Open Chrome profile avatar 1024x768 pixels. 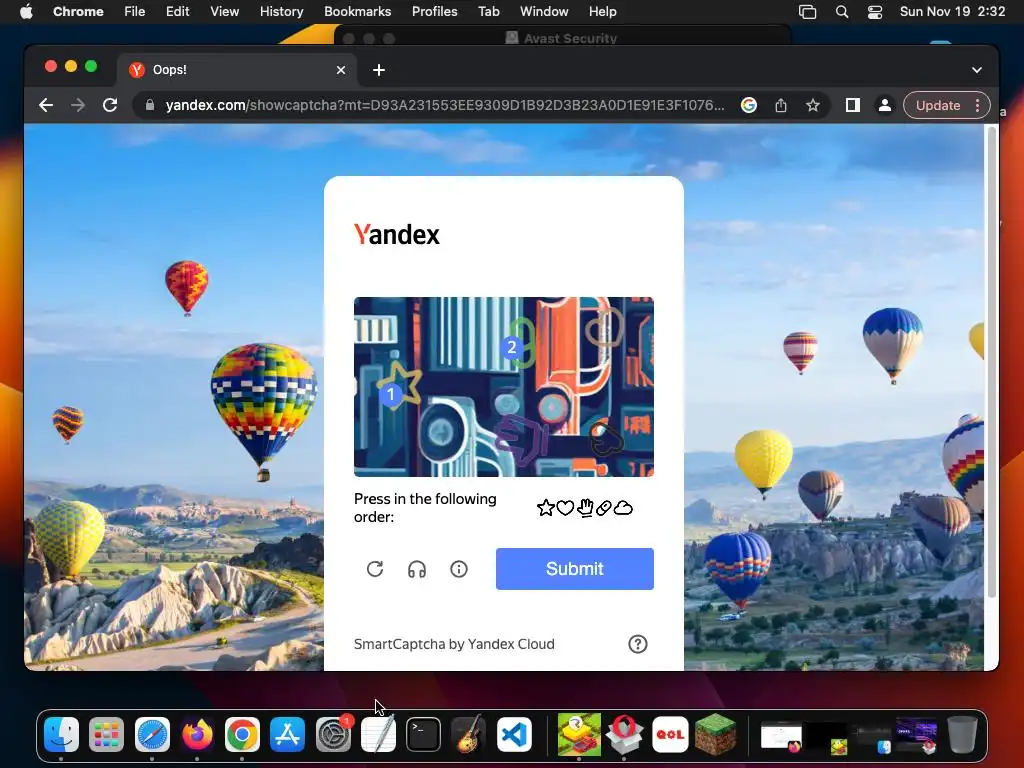[884, 105]
